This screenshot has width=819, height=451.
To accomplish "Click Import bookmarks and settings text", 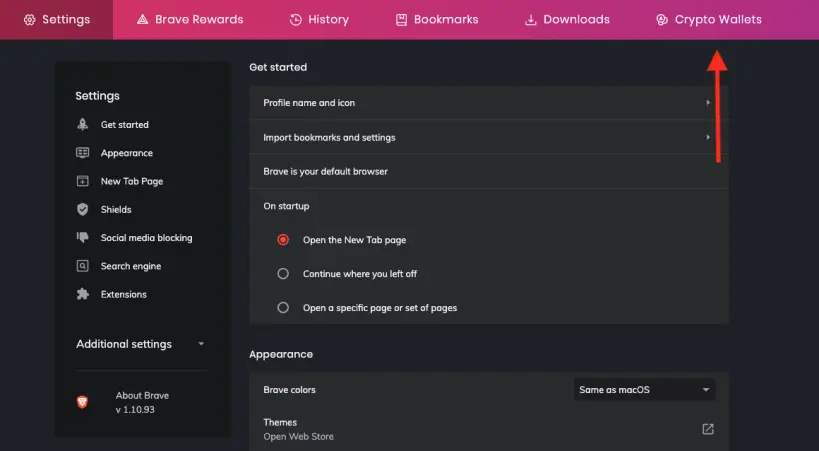I will click(x=329, y=137).
